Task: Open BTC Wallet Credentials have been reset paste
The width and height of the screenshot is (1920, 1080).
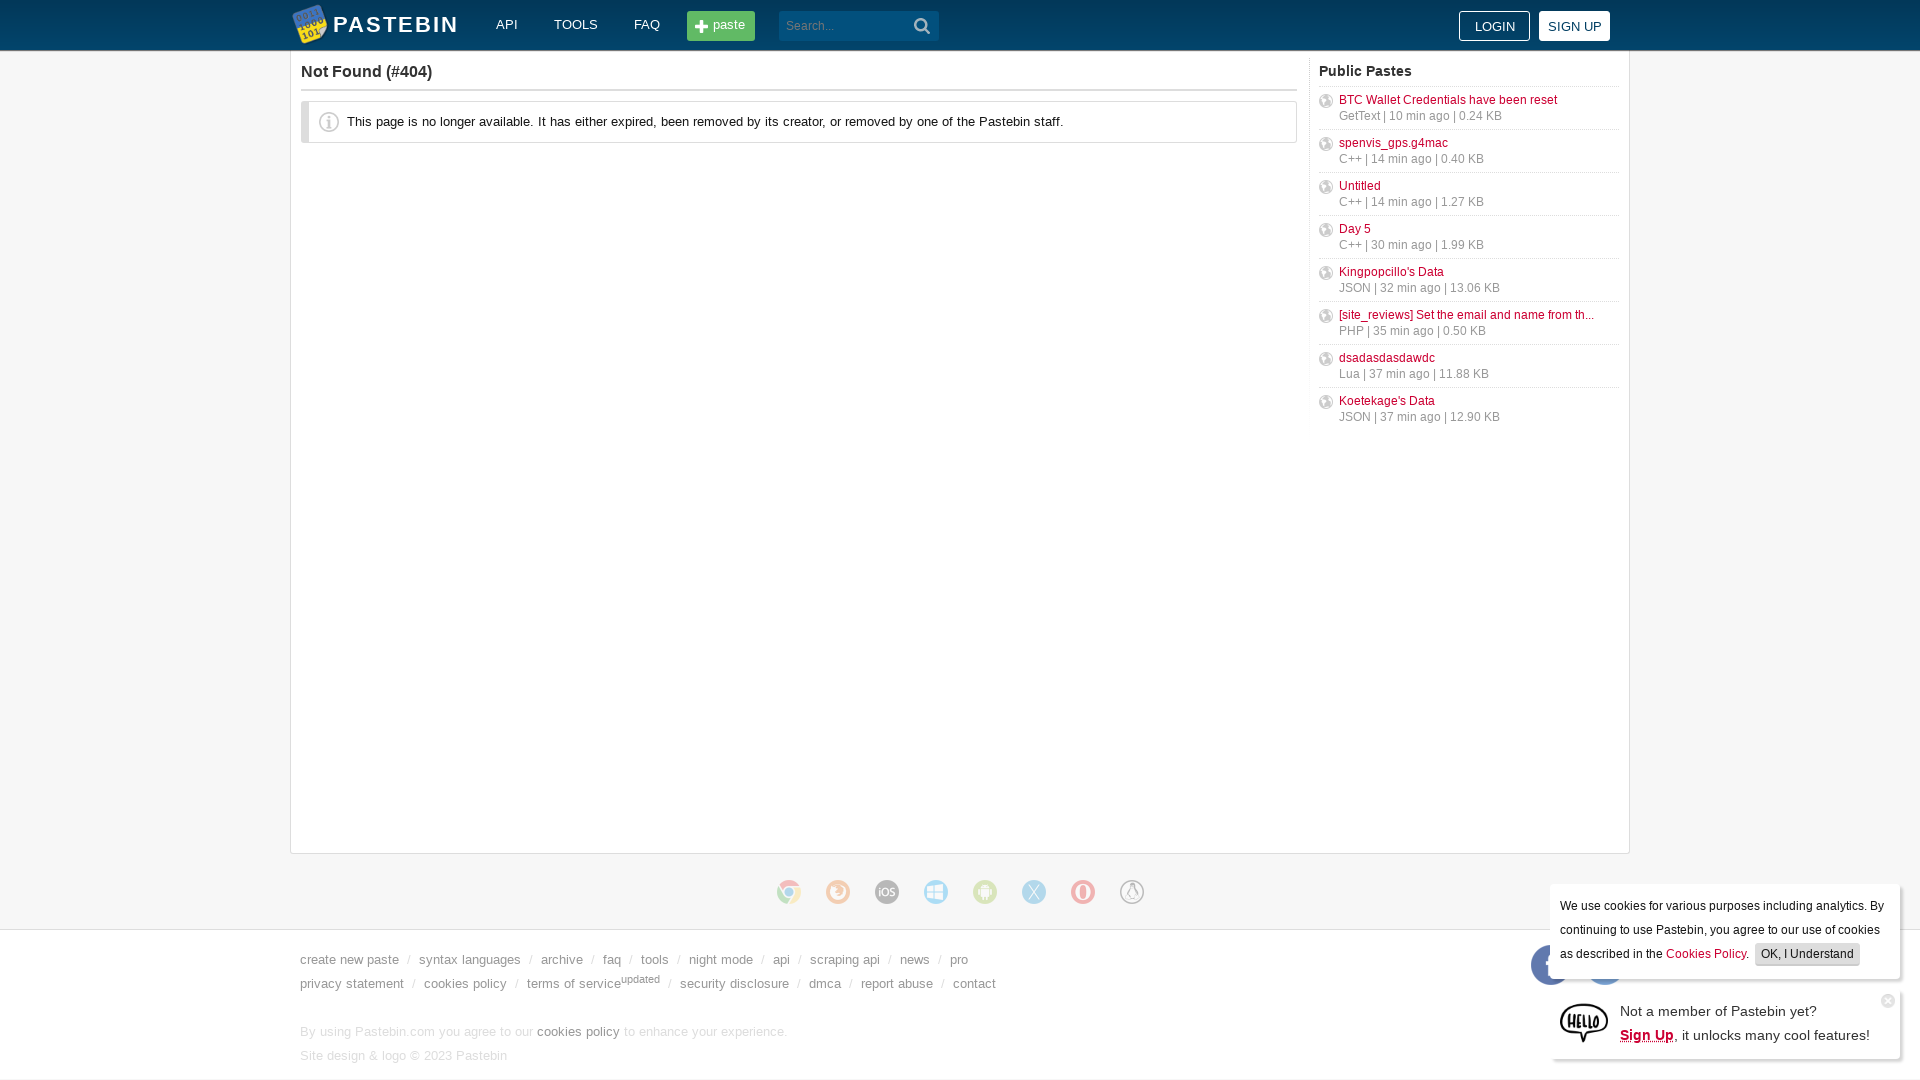Action: [x=1448, y=100]
